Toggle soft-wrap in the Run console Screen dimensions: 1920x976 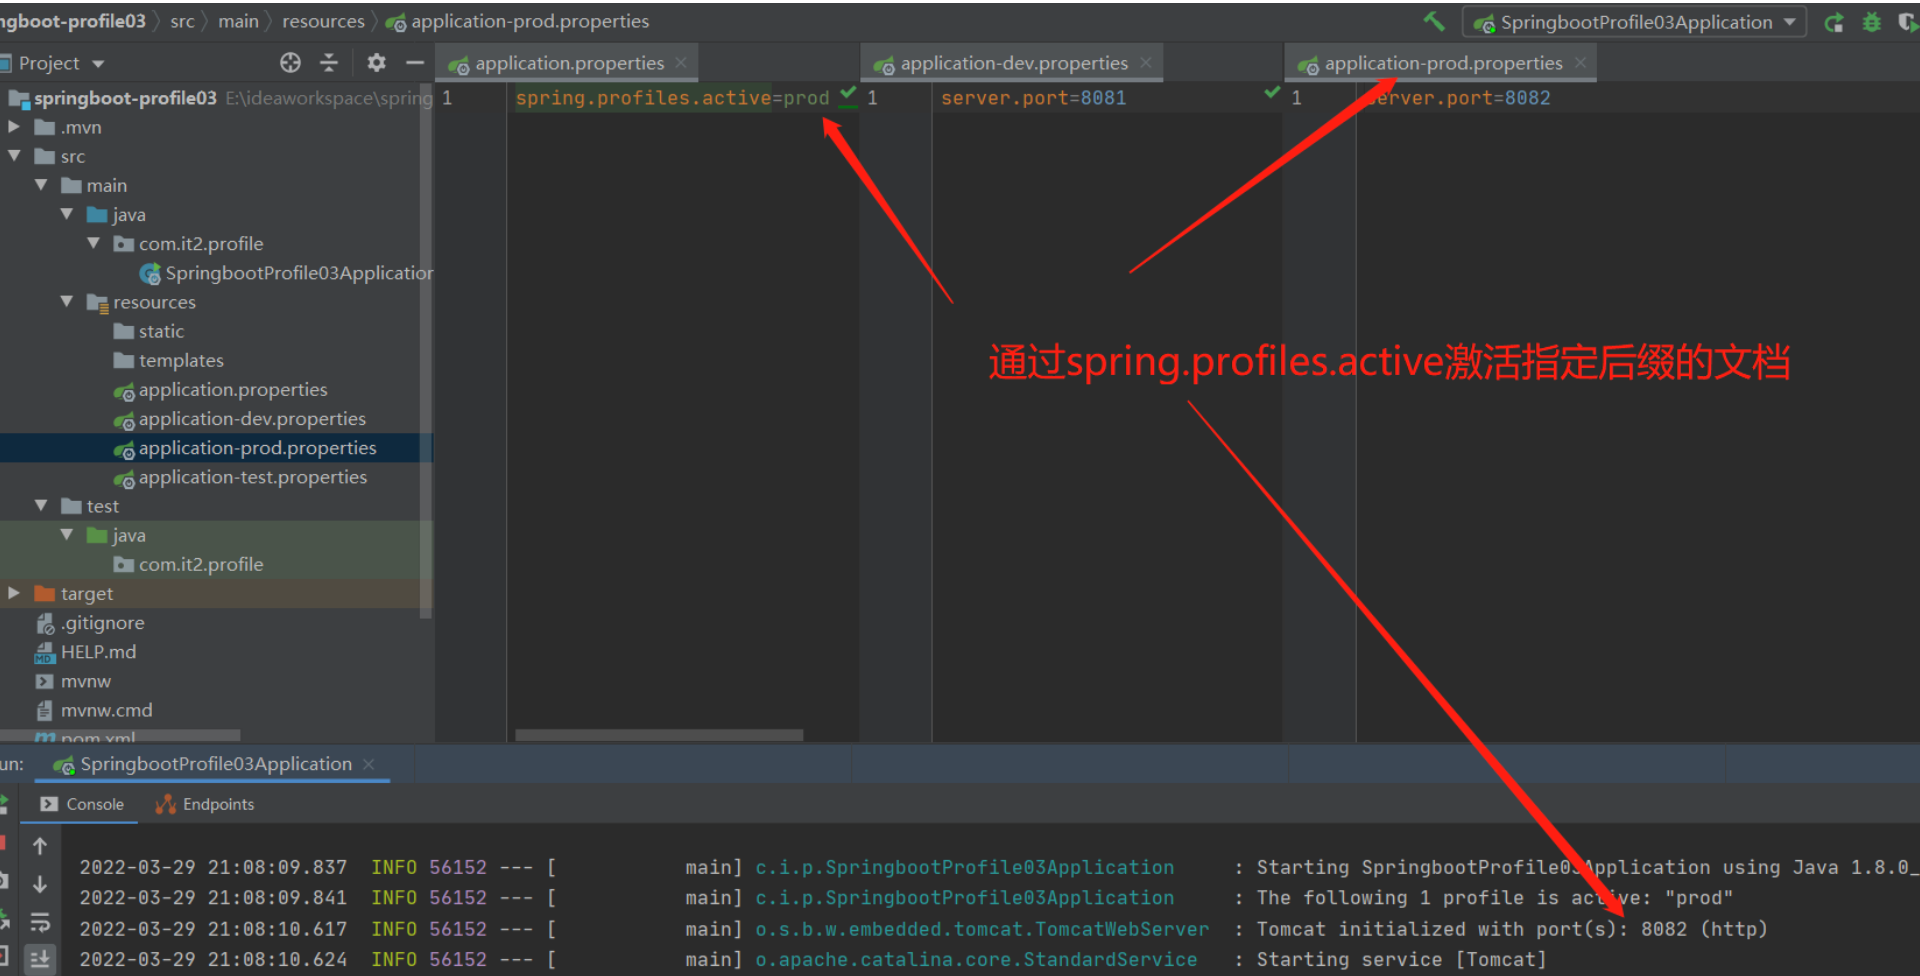pyautogui.click(x=40, y=921)
